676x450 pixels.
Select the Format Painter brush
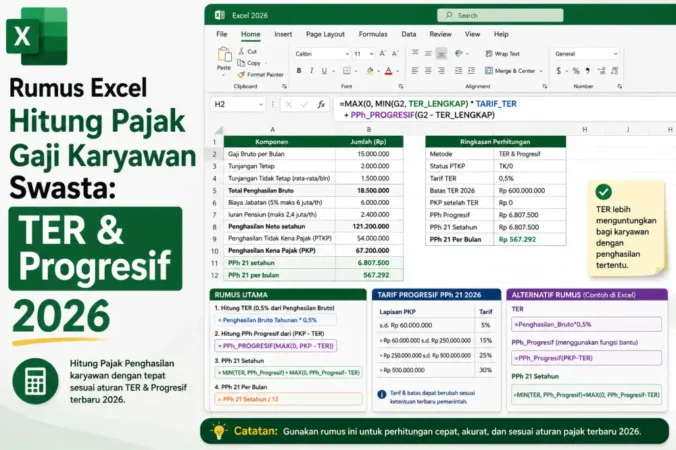pyautogui.click(x=241, y=75)
